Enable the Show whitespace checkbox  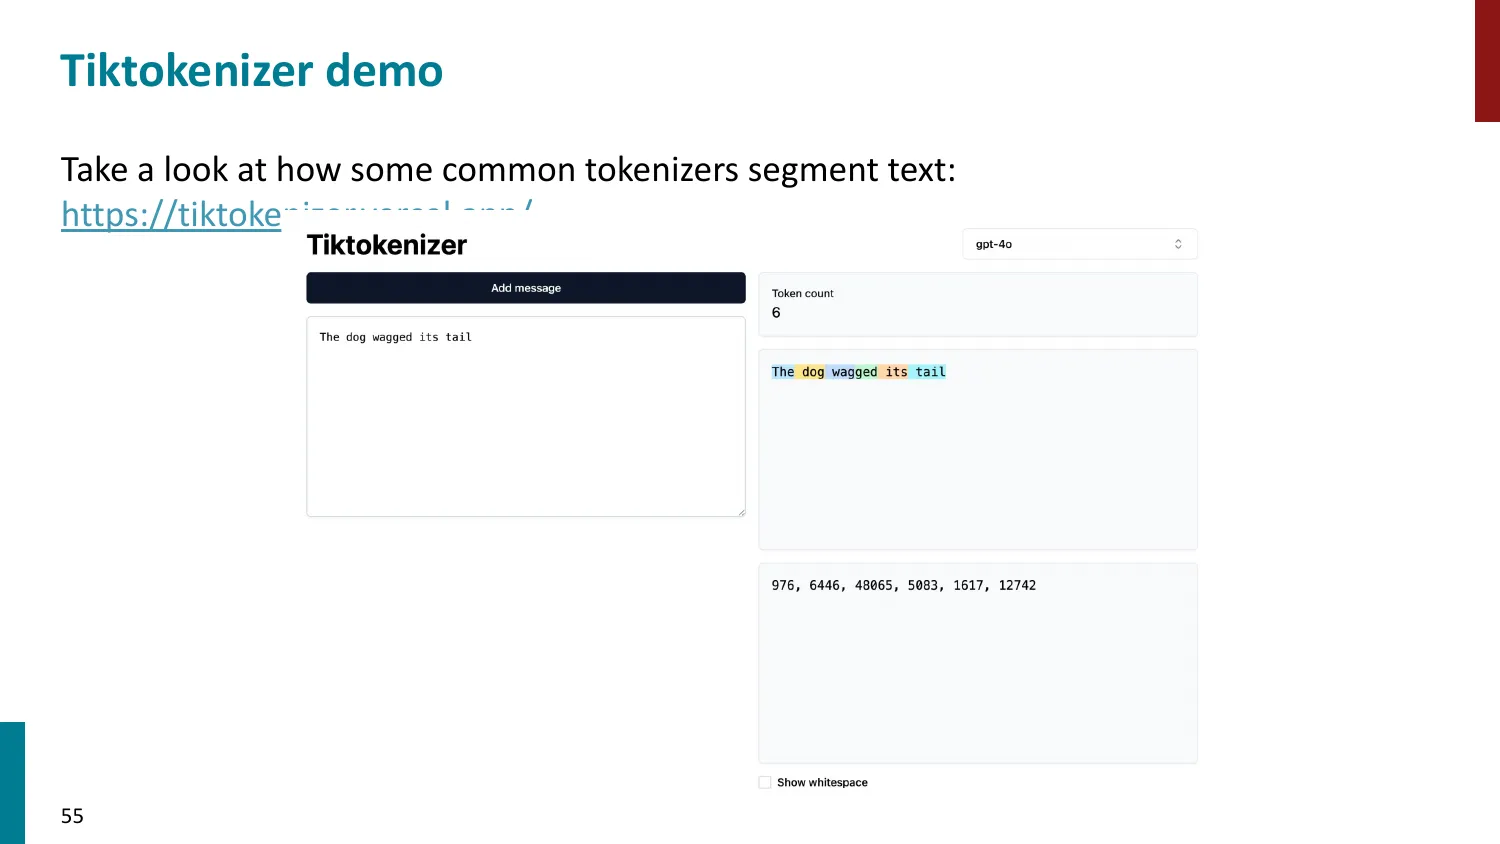coord(765,783)
